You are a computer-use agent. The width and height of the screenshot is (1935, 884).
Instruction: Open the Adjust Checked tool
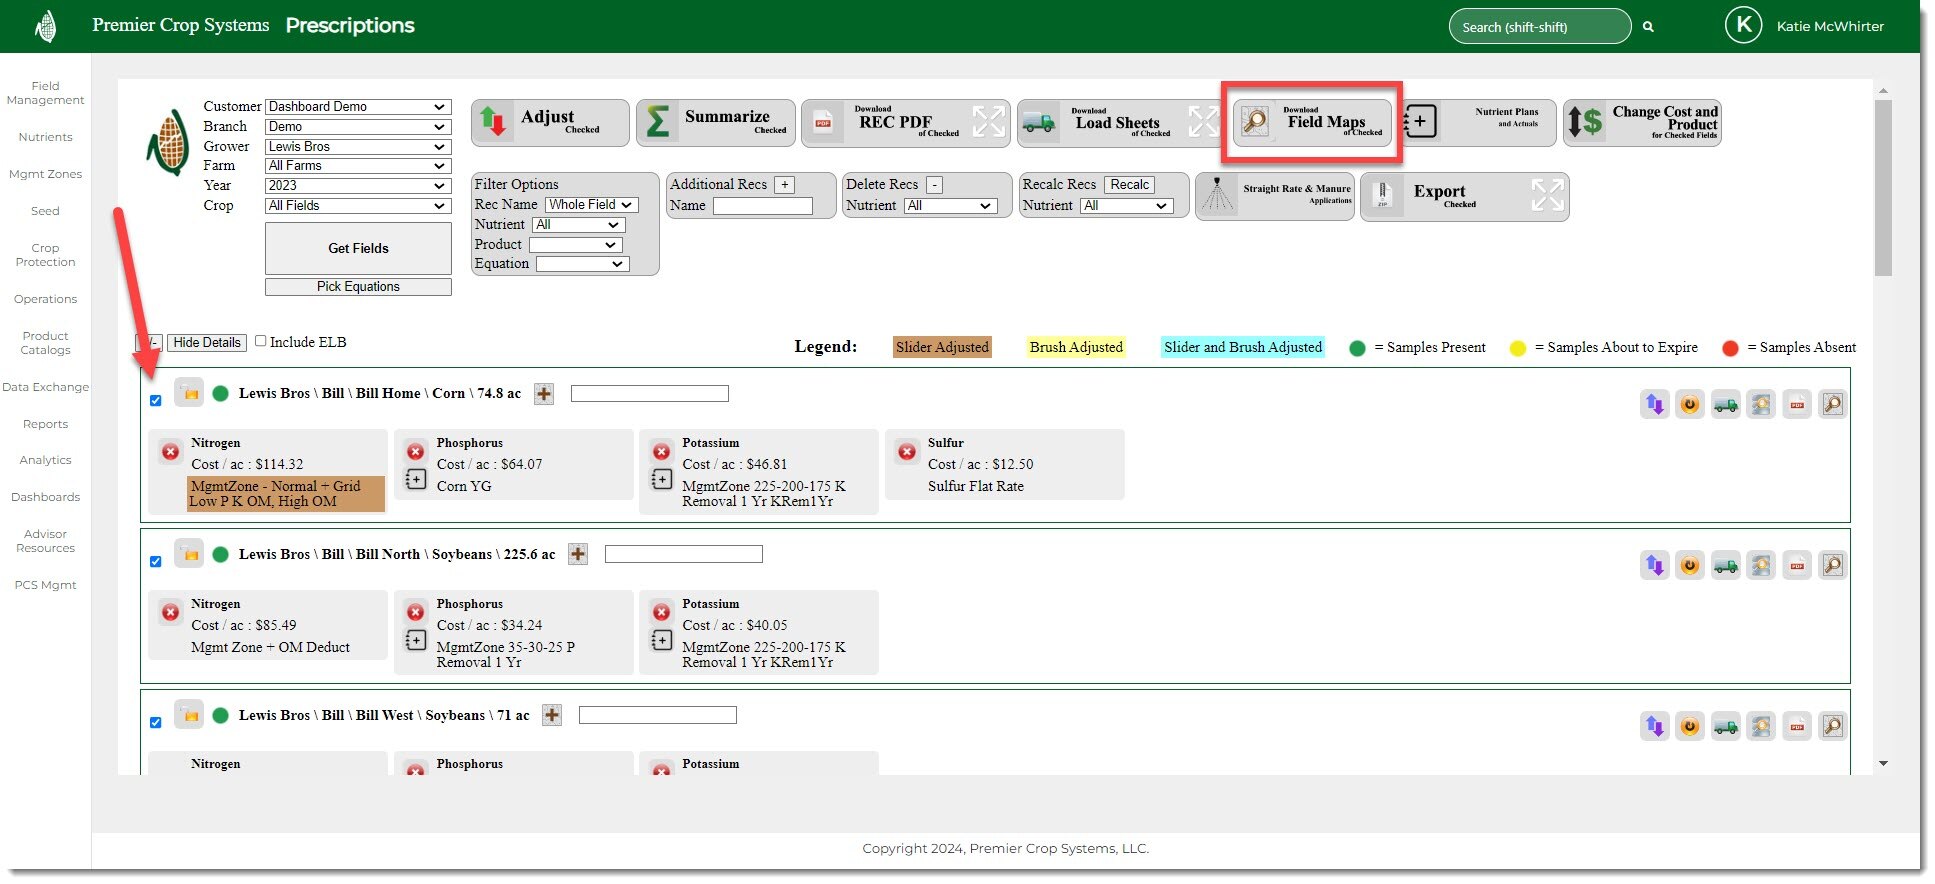[x=550, y=122]
